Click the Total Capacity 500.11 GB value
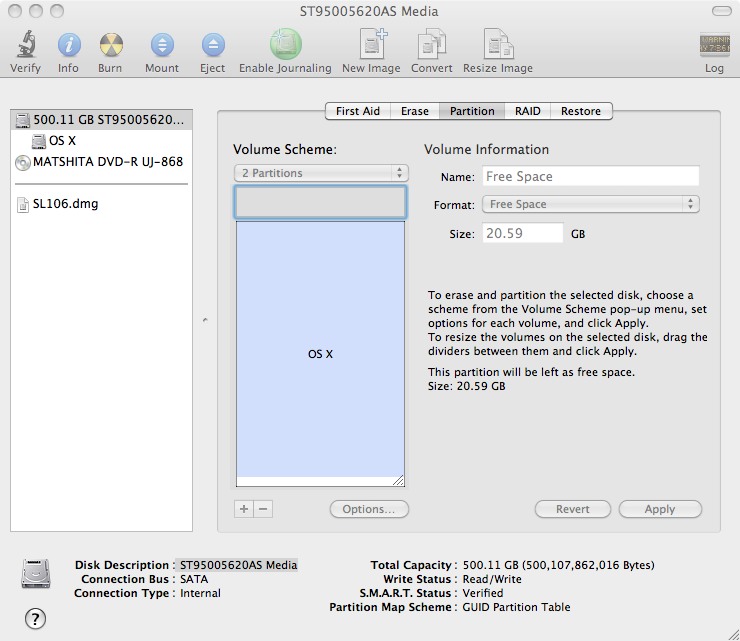This screenshot has height=641, width=740. click(558, 565)
